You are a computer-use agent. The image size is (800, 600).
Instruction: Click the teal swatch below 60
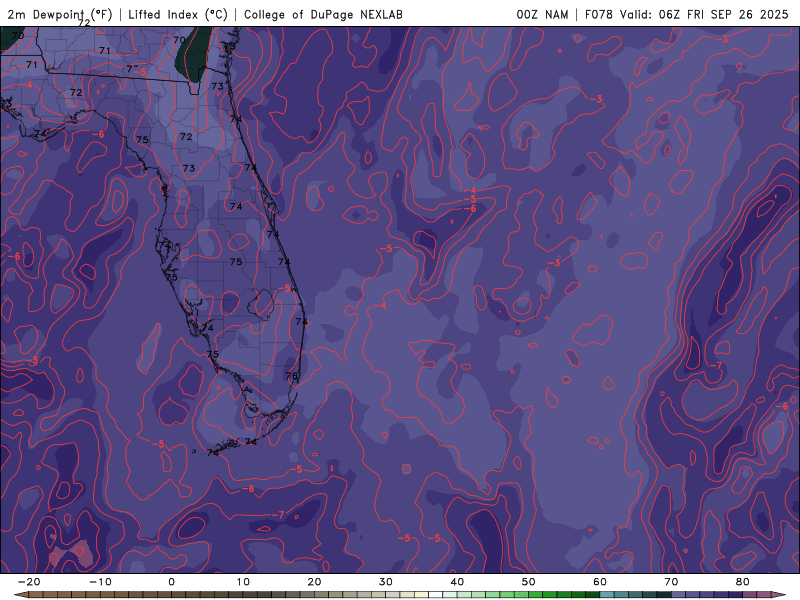point(607,595)
